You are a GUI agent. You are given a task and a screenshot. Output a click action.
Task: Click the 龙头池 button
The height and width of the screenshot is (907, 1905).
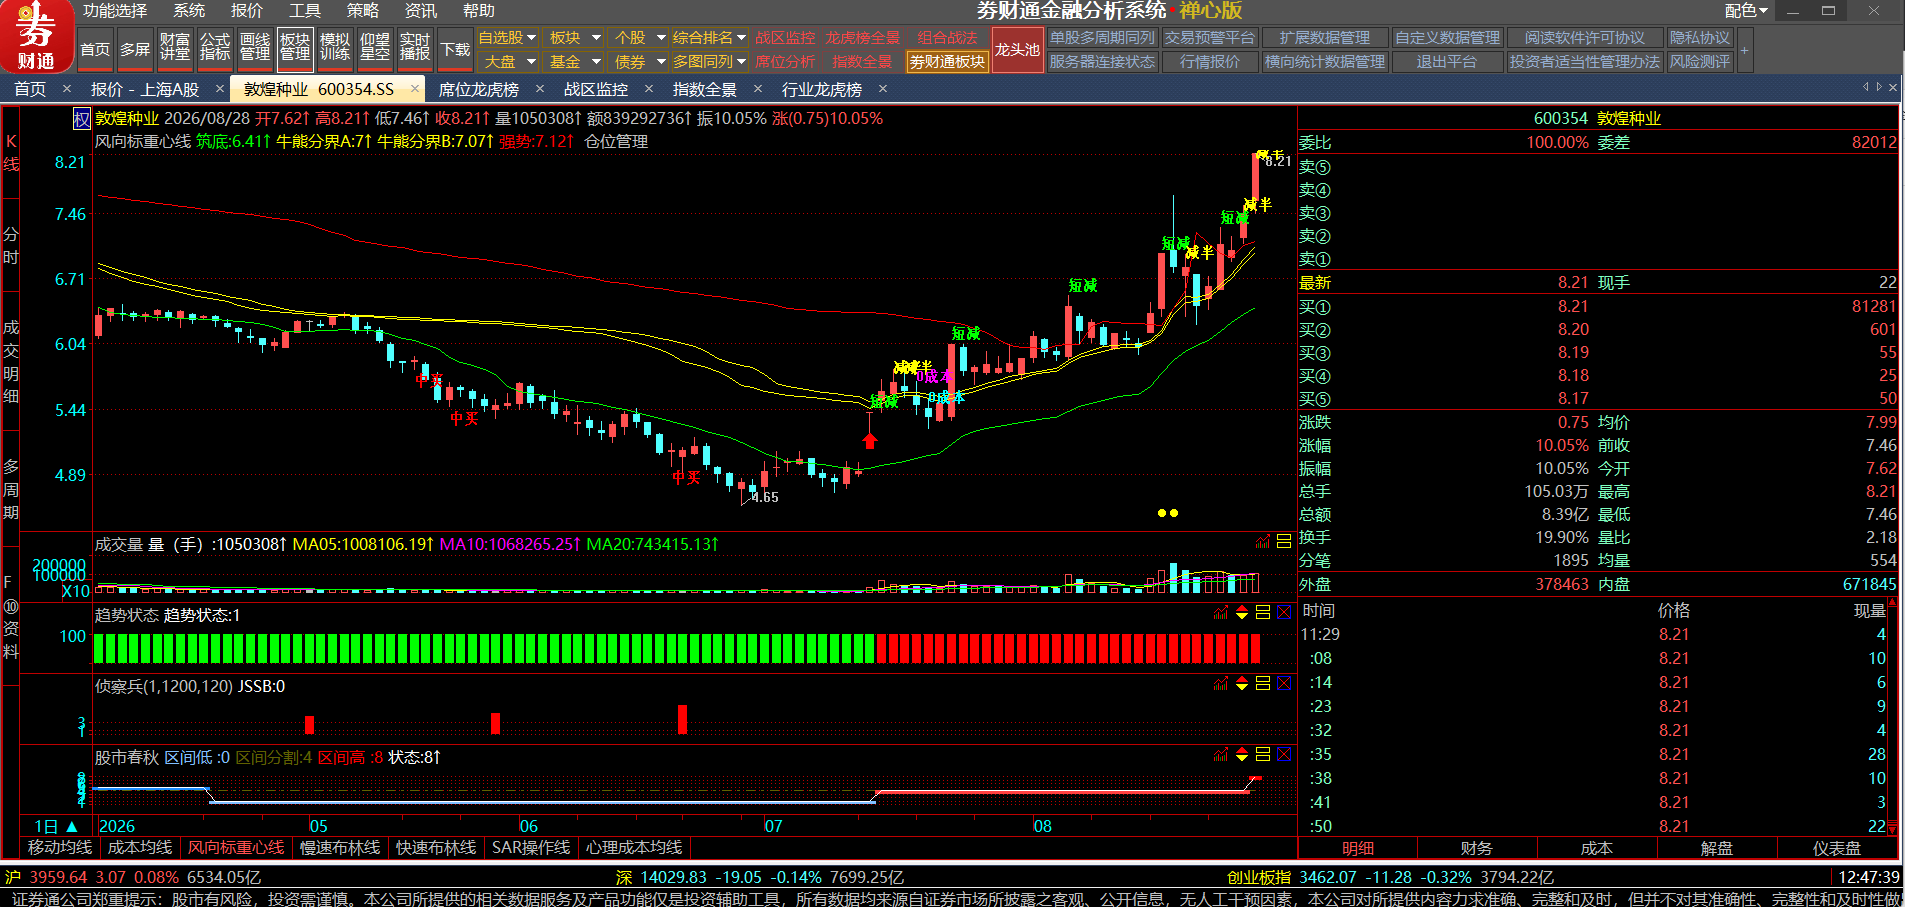1017,50
